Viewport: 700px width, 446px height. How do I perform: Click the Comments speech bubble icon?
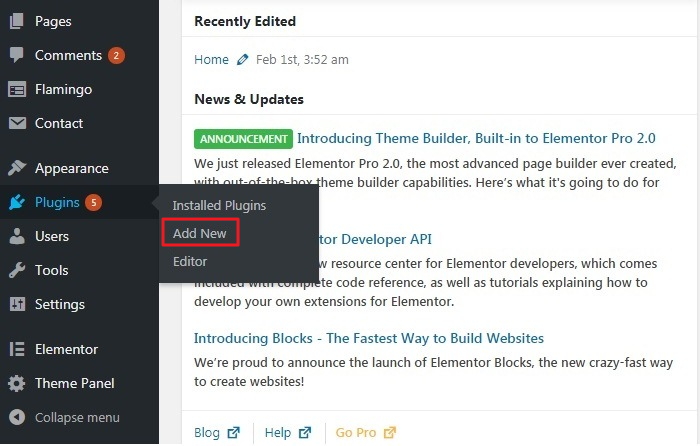click(x=17, y=54)
